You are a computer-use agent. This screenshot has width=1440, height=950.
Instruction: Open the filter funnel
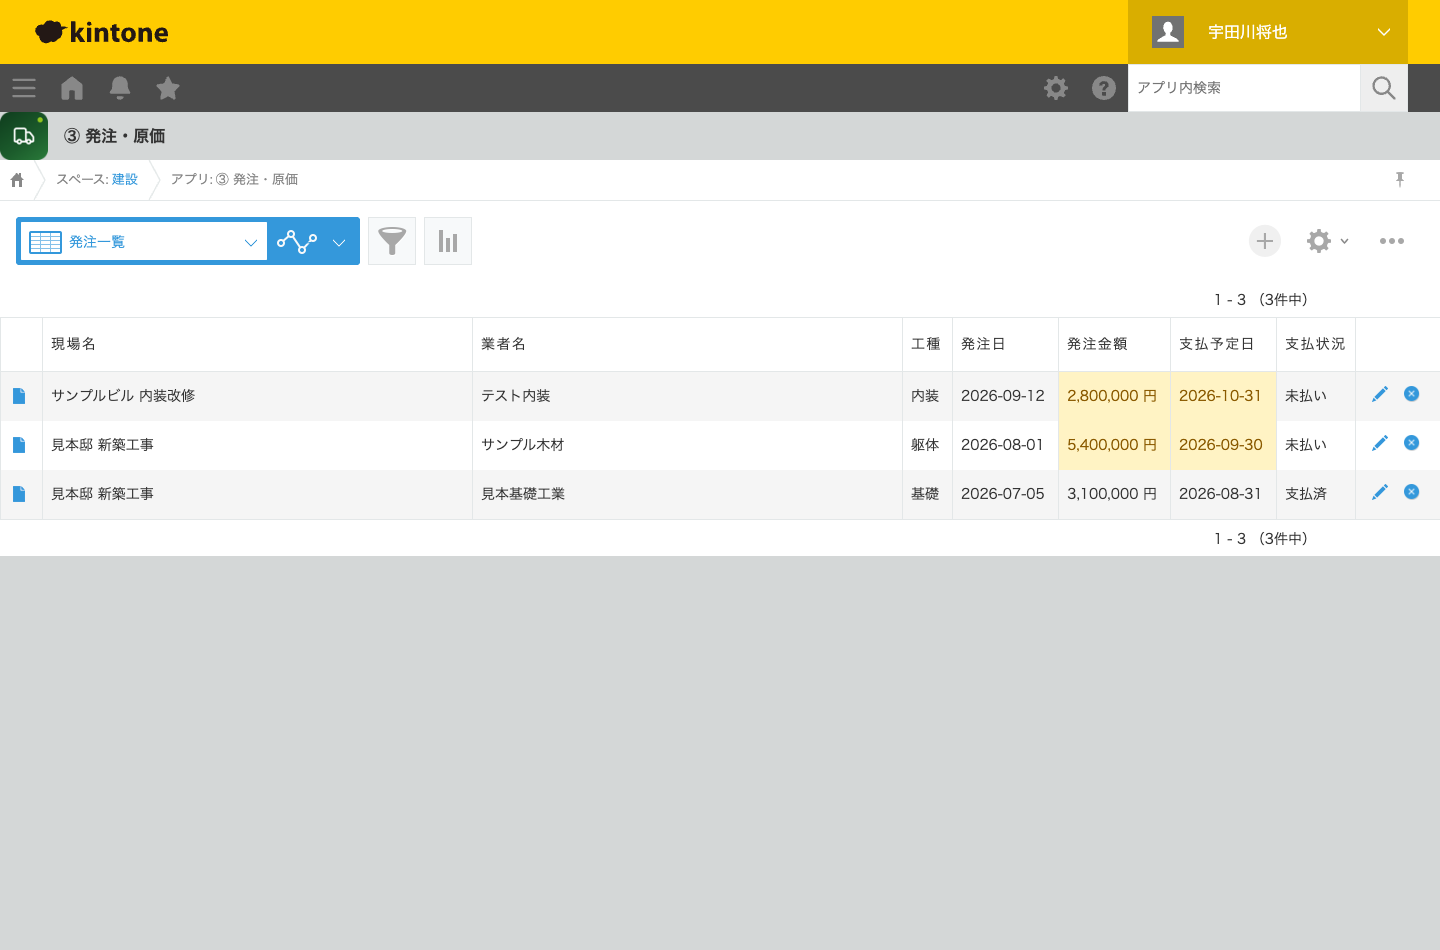pos(392,241)
